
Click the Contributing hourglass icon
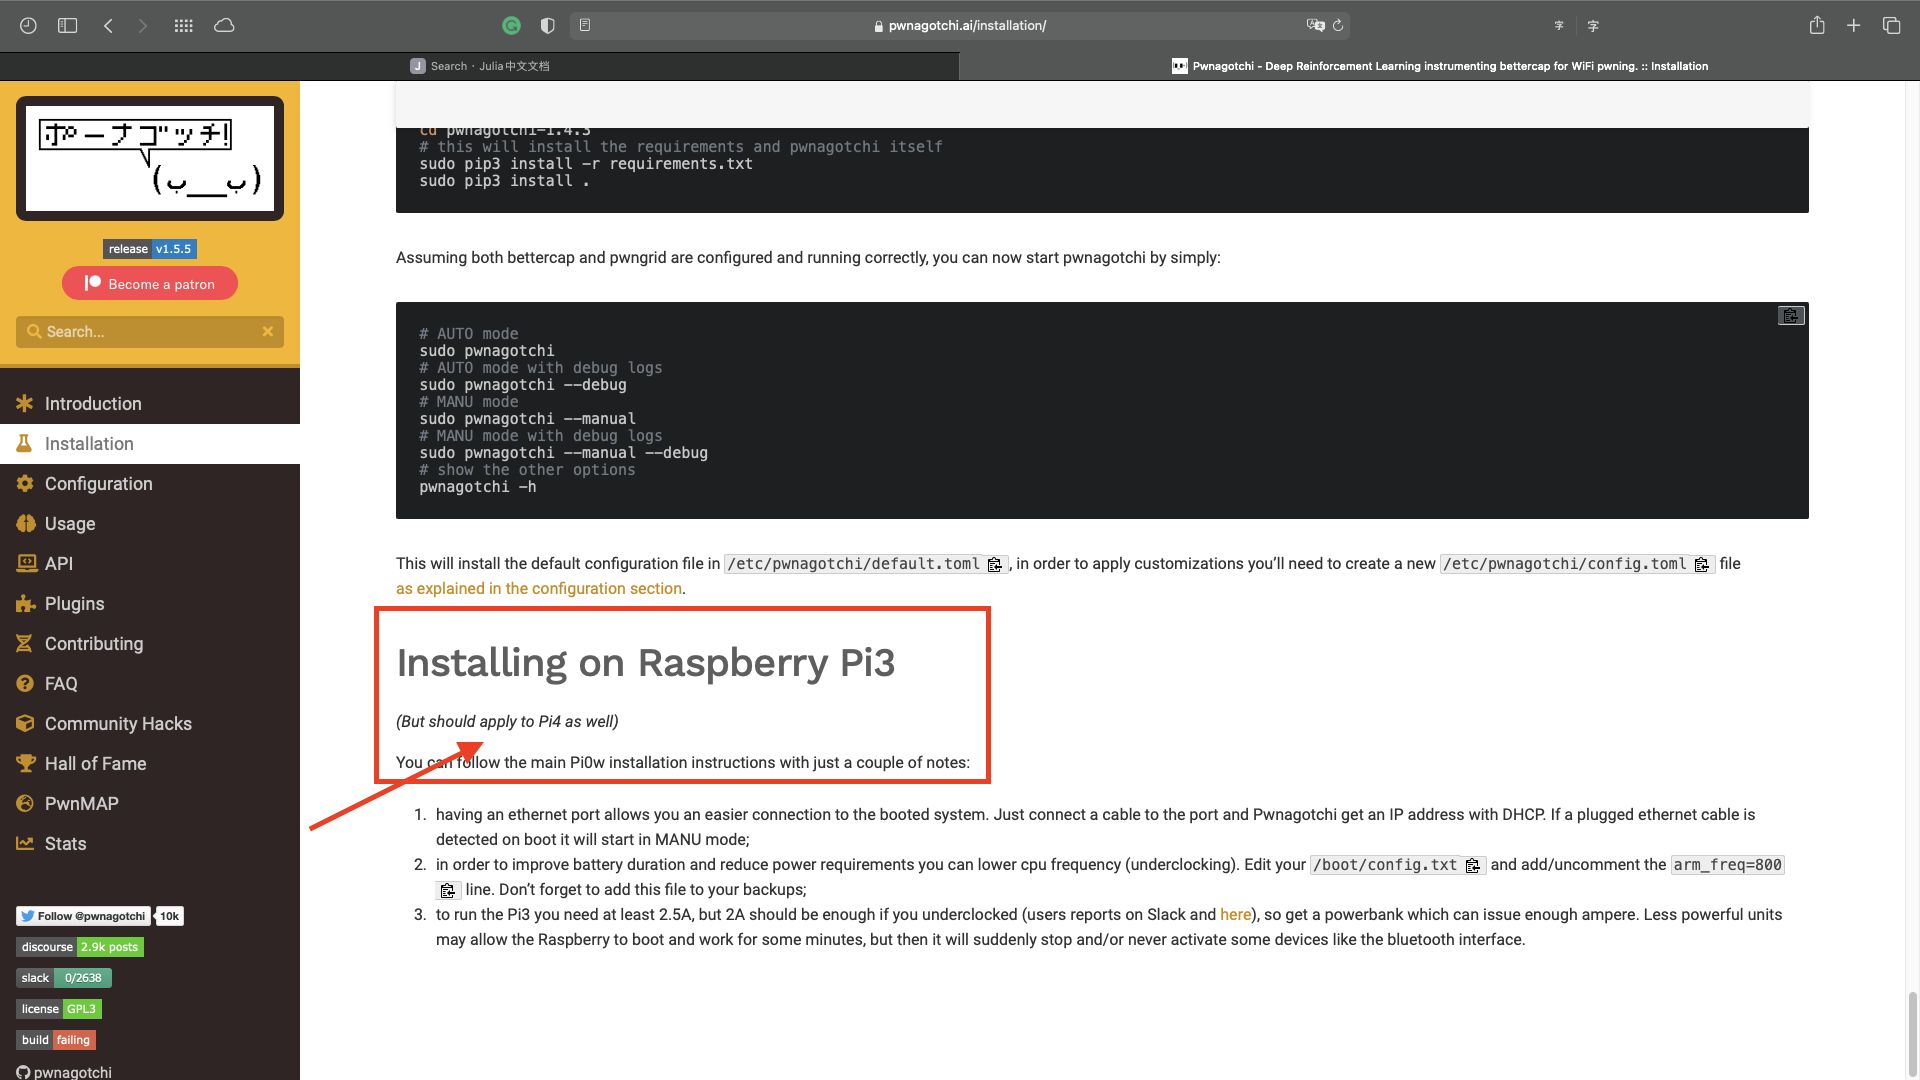[x=25, y=644]
